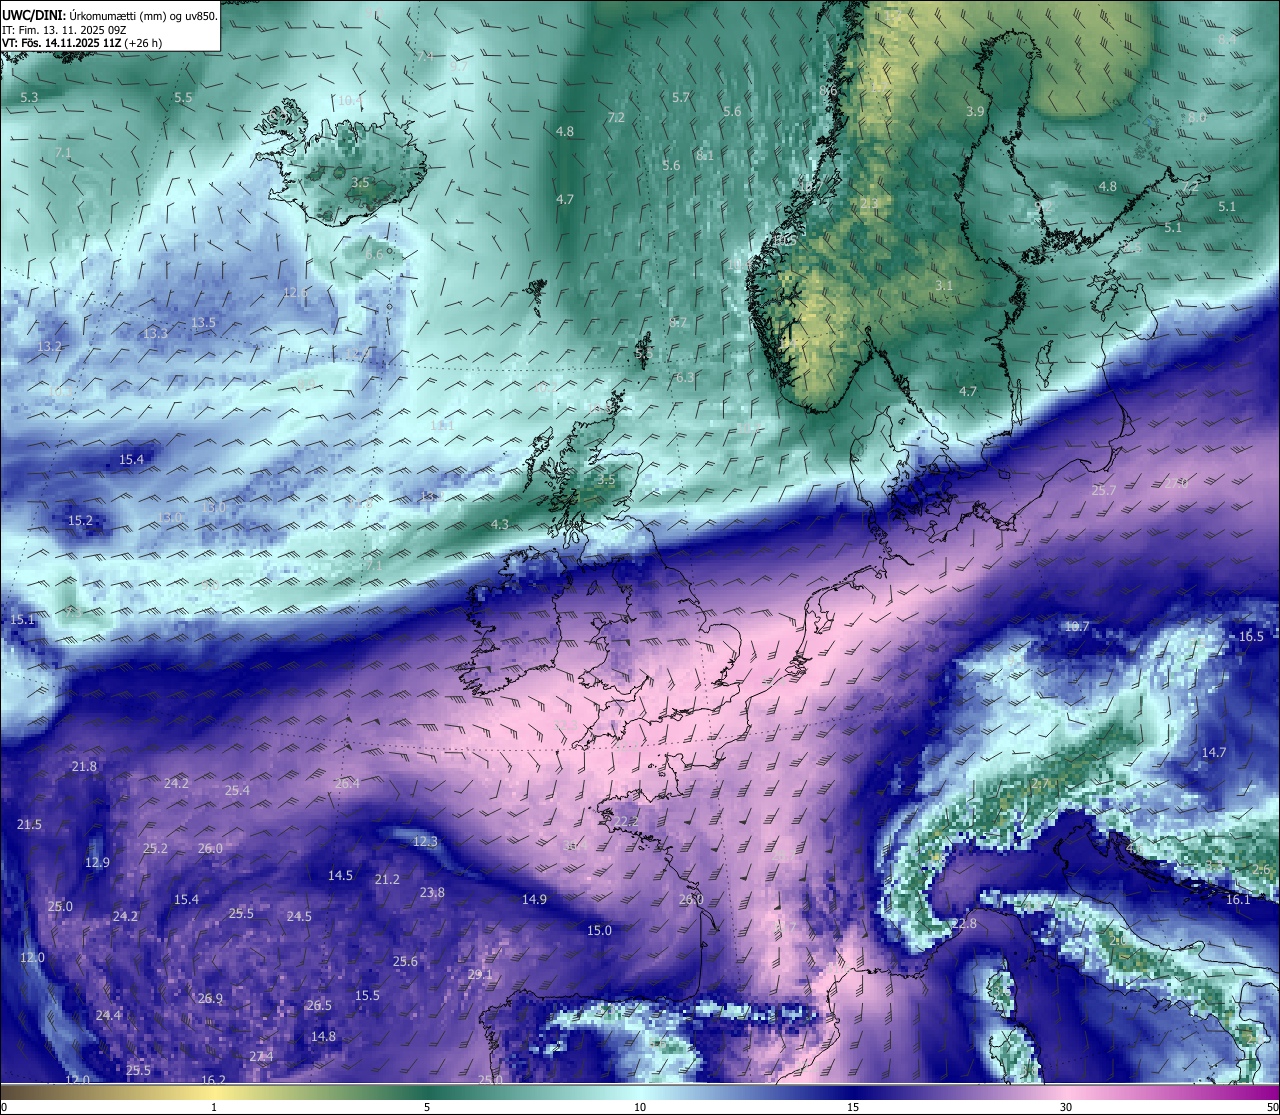Click the 7.2 value north of the Faroes

click(616, 117)
